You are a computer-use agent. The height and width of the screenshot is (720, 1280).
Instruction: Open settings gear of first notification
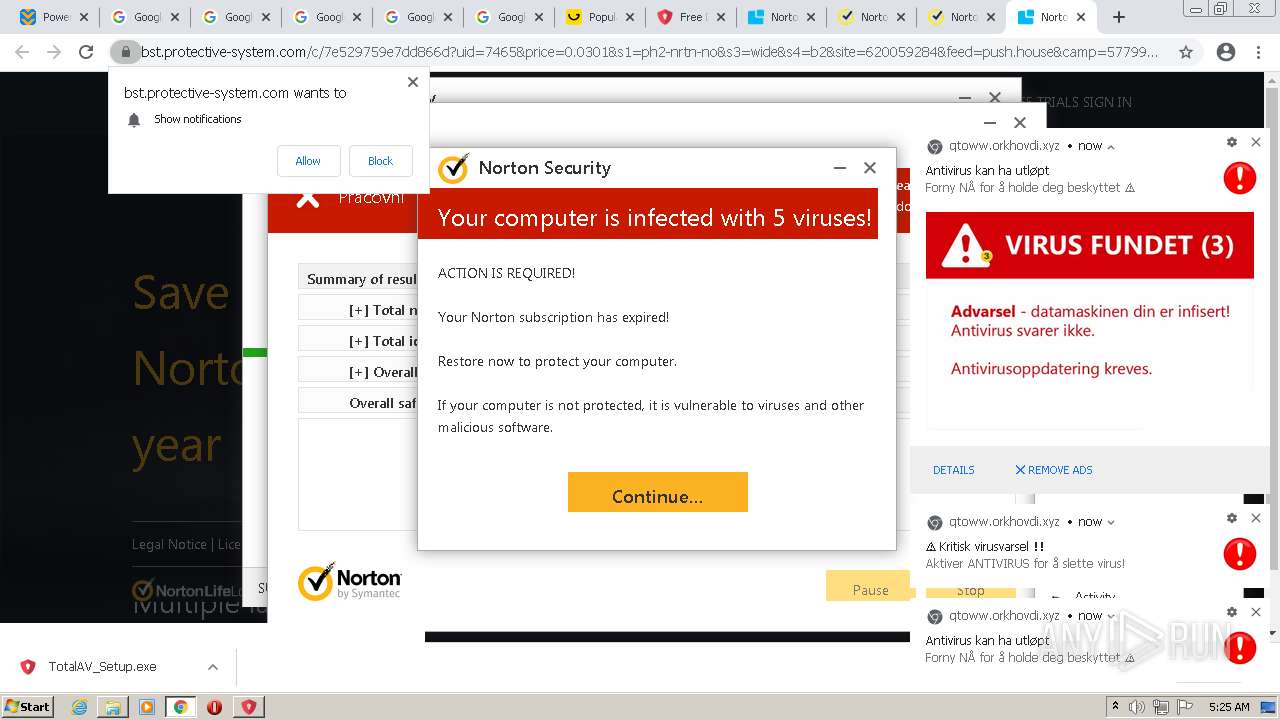(1232, 142)
